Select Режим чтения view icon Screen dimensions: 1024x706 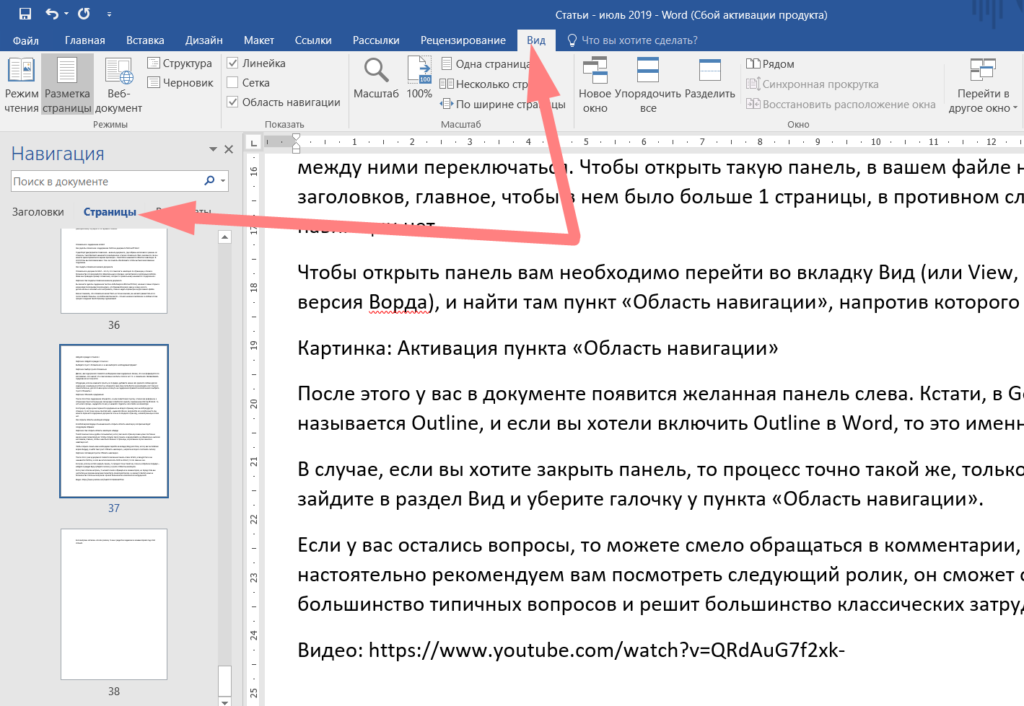[21, 85]
